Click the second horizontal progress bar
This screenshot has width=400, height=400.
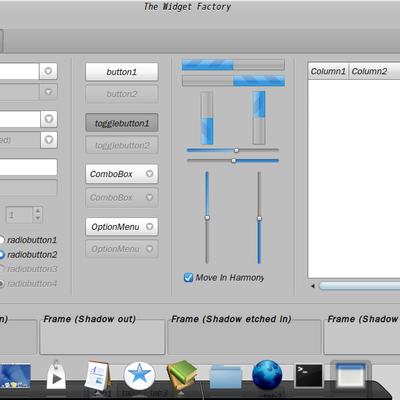tap(233, 81)
